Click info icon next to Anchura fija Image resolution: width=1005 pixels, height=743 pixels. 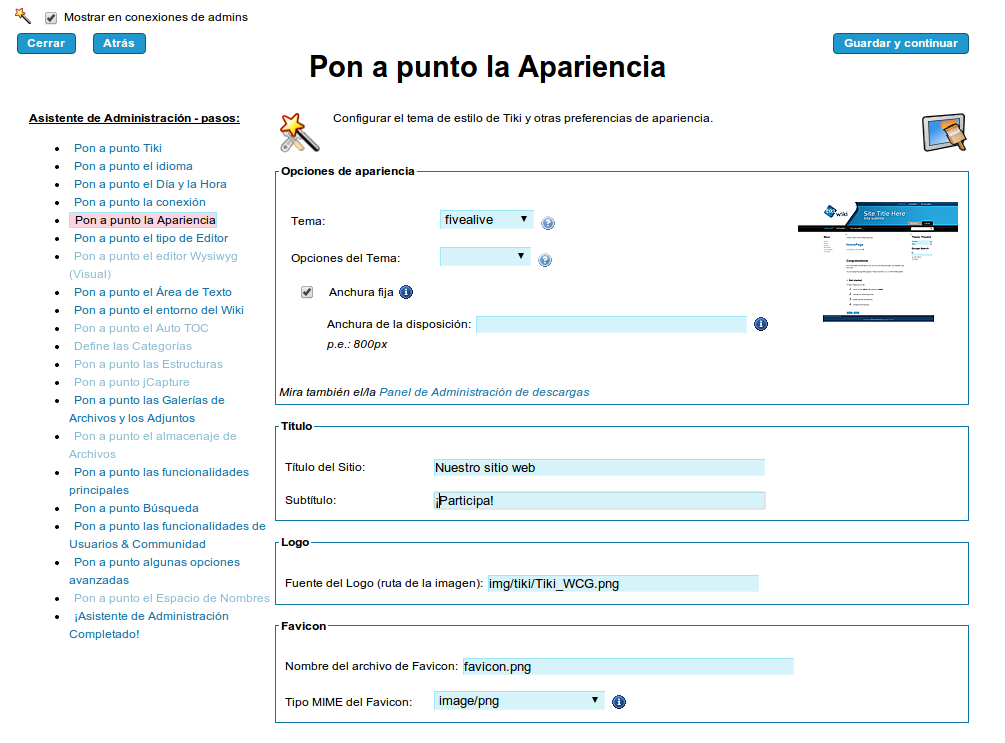tap(406, 292)
